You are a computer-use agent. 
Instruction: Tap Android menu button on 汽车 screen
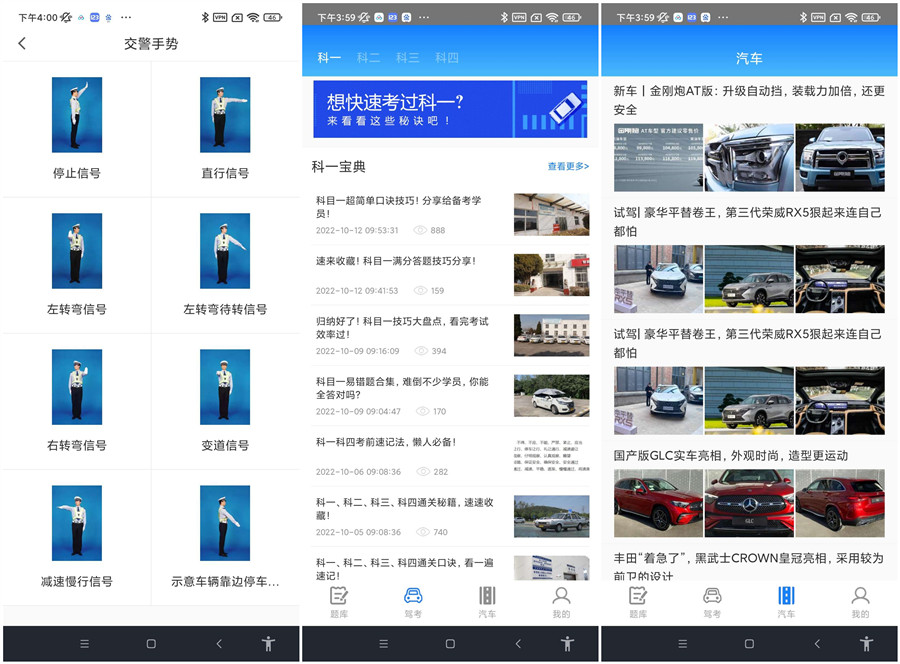click(x=682, y=644)
